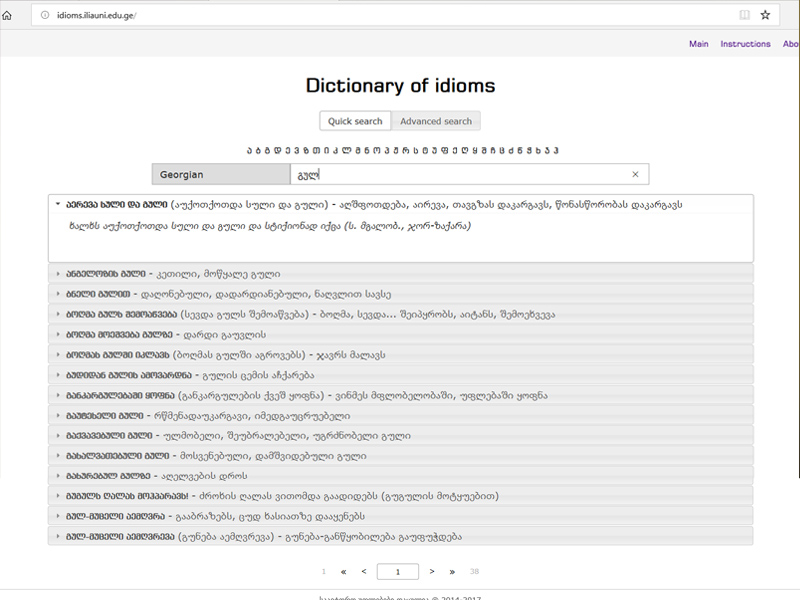Expand the entry 'კეთილი, მოწყალე გული'

(401, 274)
